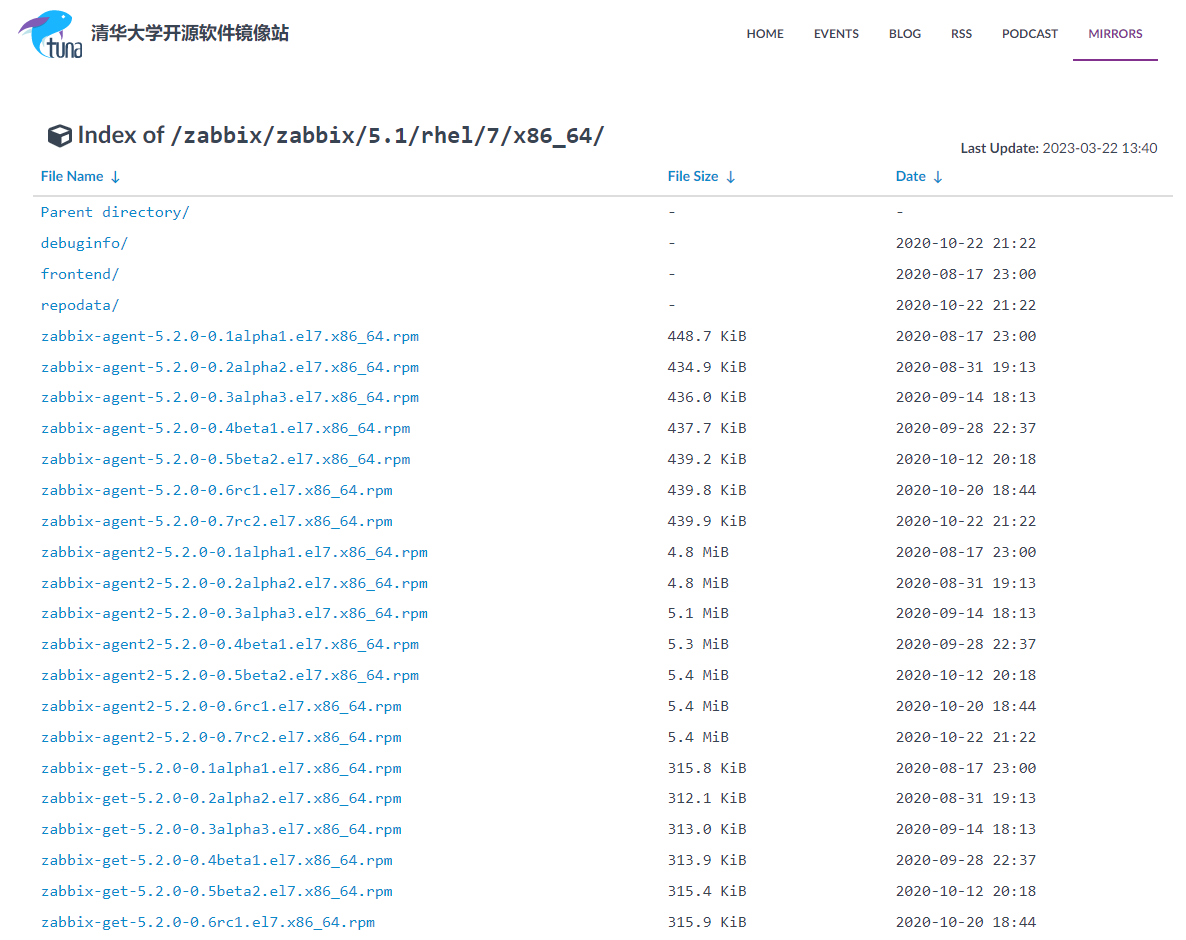Download zabbix-agent2-5.2.0-0.7rc2.el7.x86_64.rpm

tap(221, 738)
